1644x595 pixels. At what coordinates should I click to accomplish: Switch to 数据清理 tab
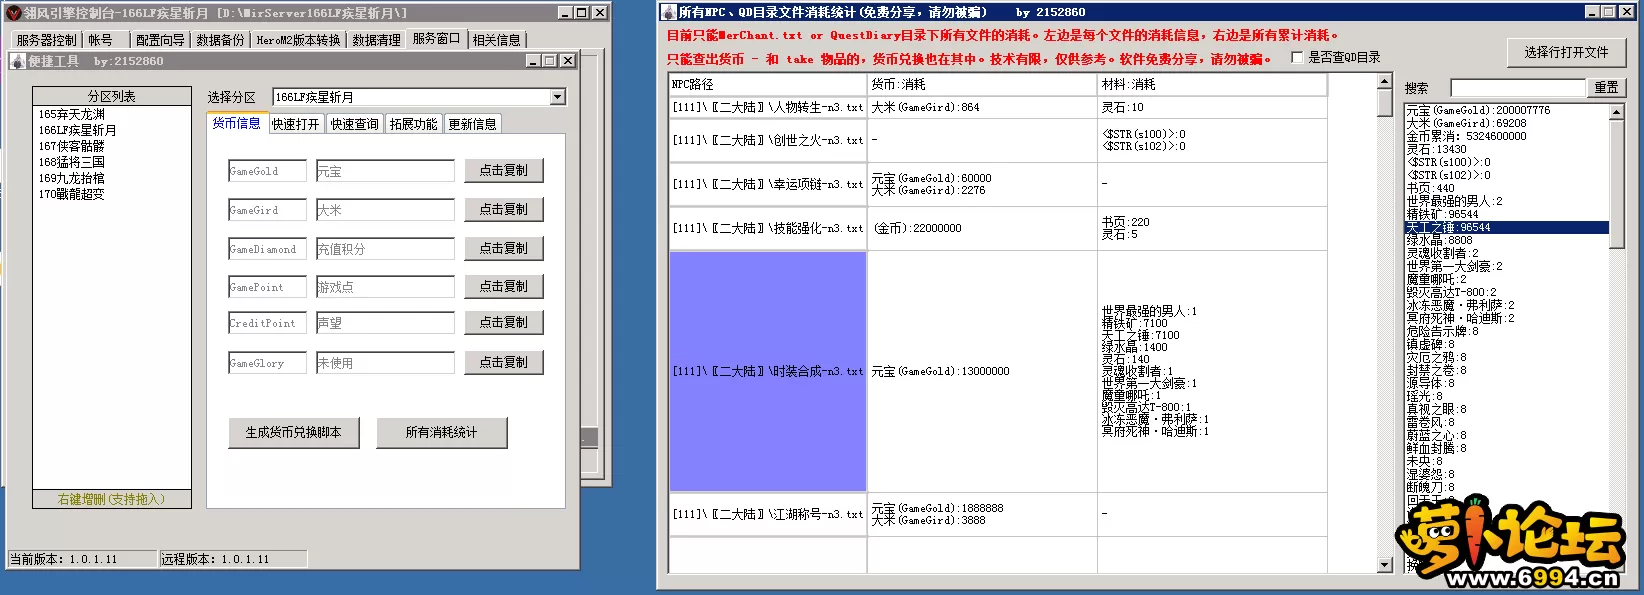376,40
